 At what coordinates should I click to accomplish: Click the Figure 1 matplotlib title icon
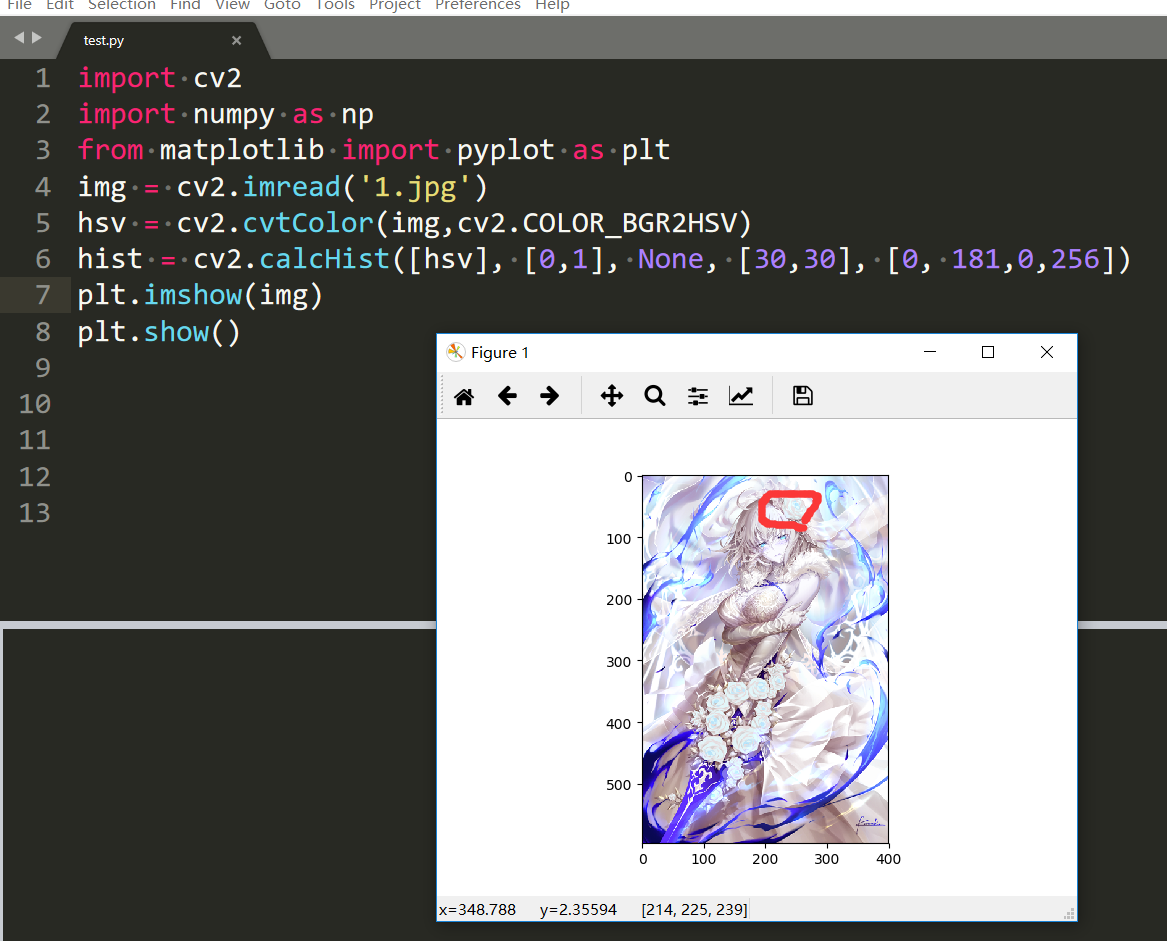tap(455, 352)
